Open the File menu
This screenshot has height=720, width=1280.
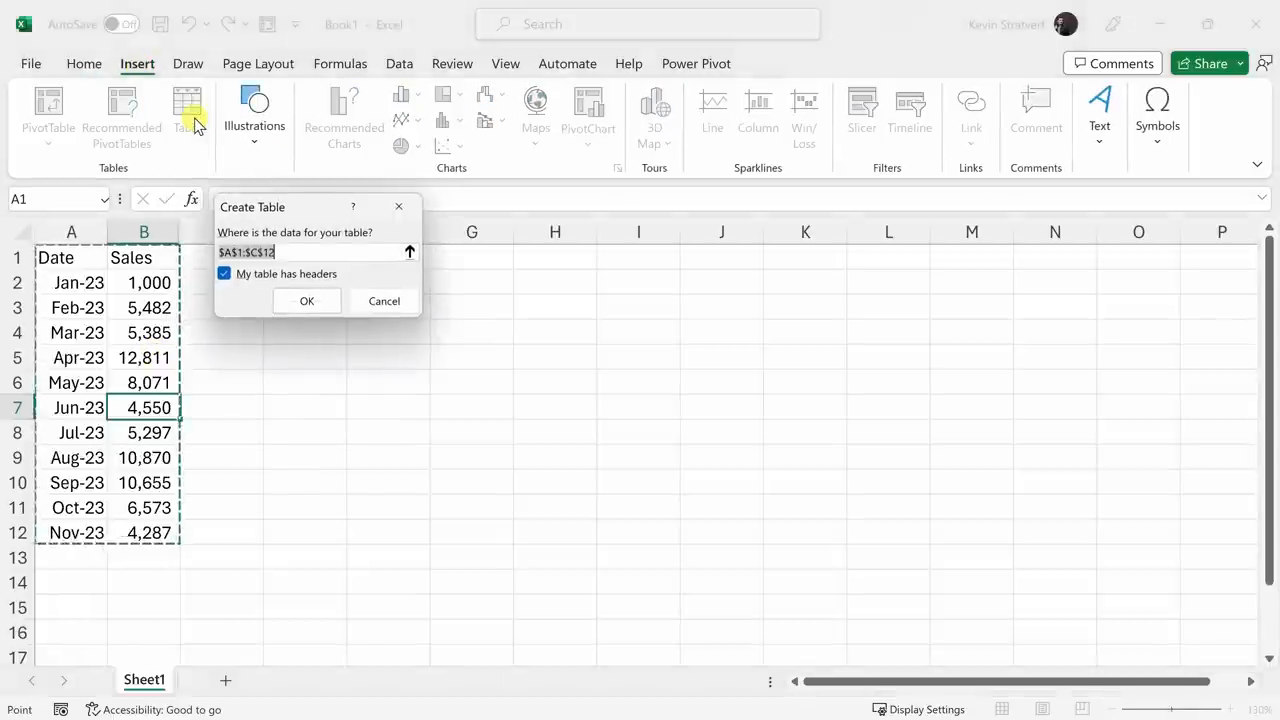pyautogui.click(x=31, y=63)
